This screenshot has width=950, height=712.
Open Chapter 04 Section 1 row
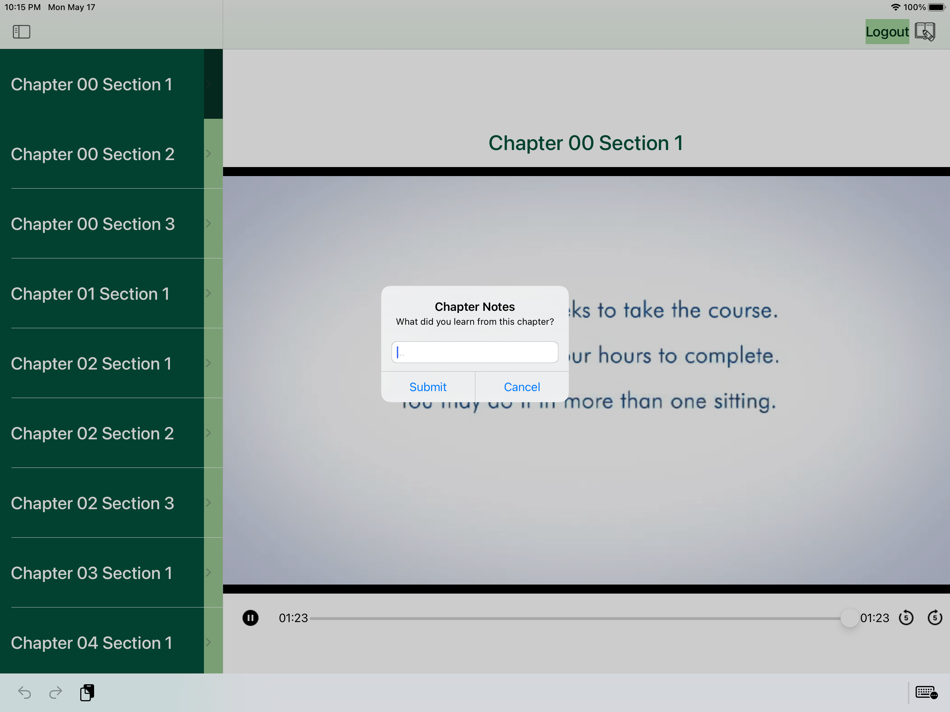click(x=111, y=642)
